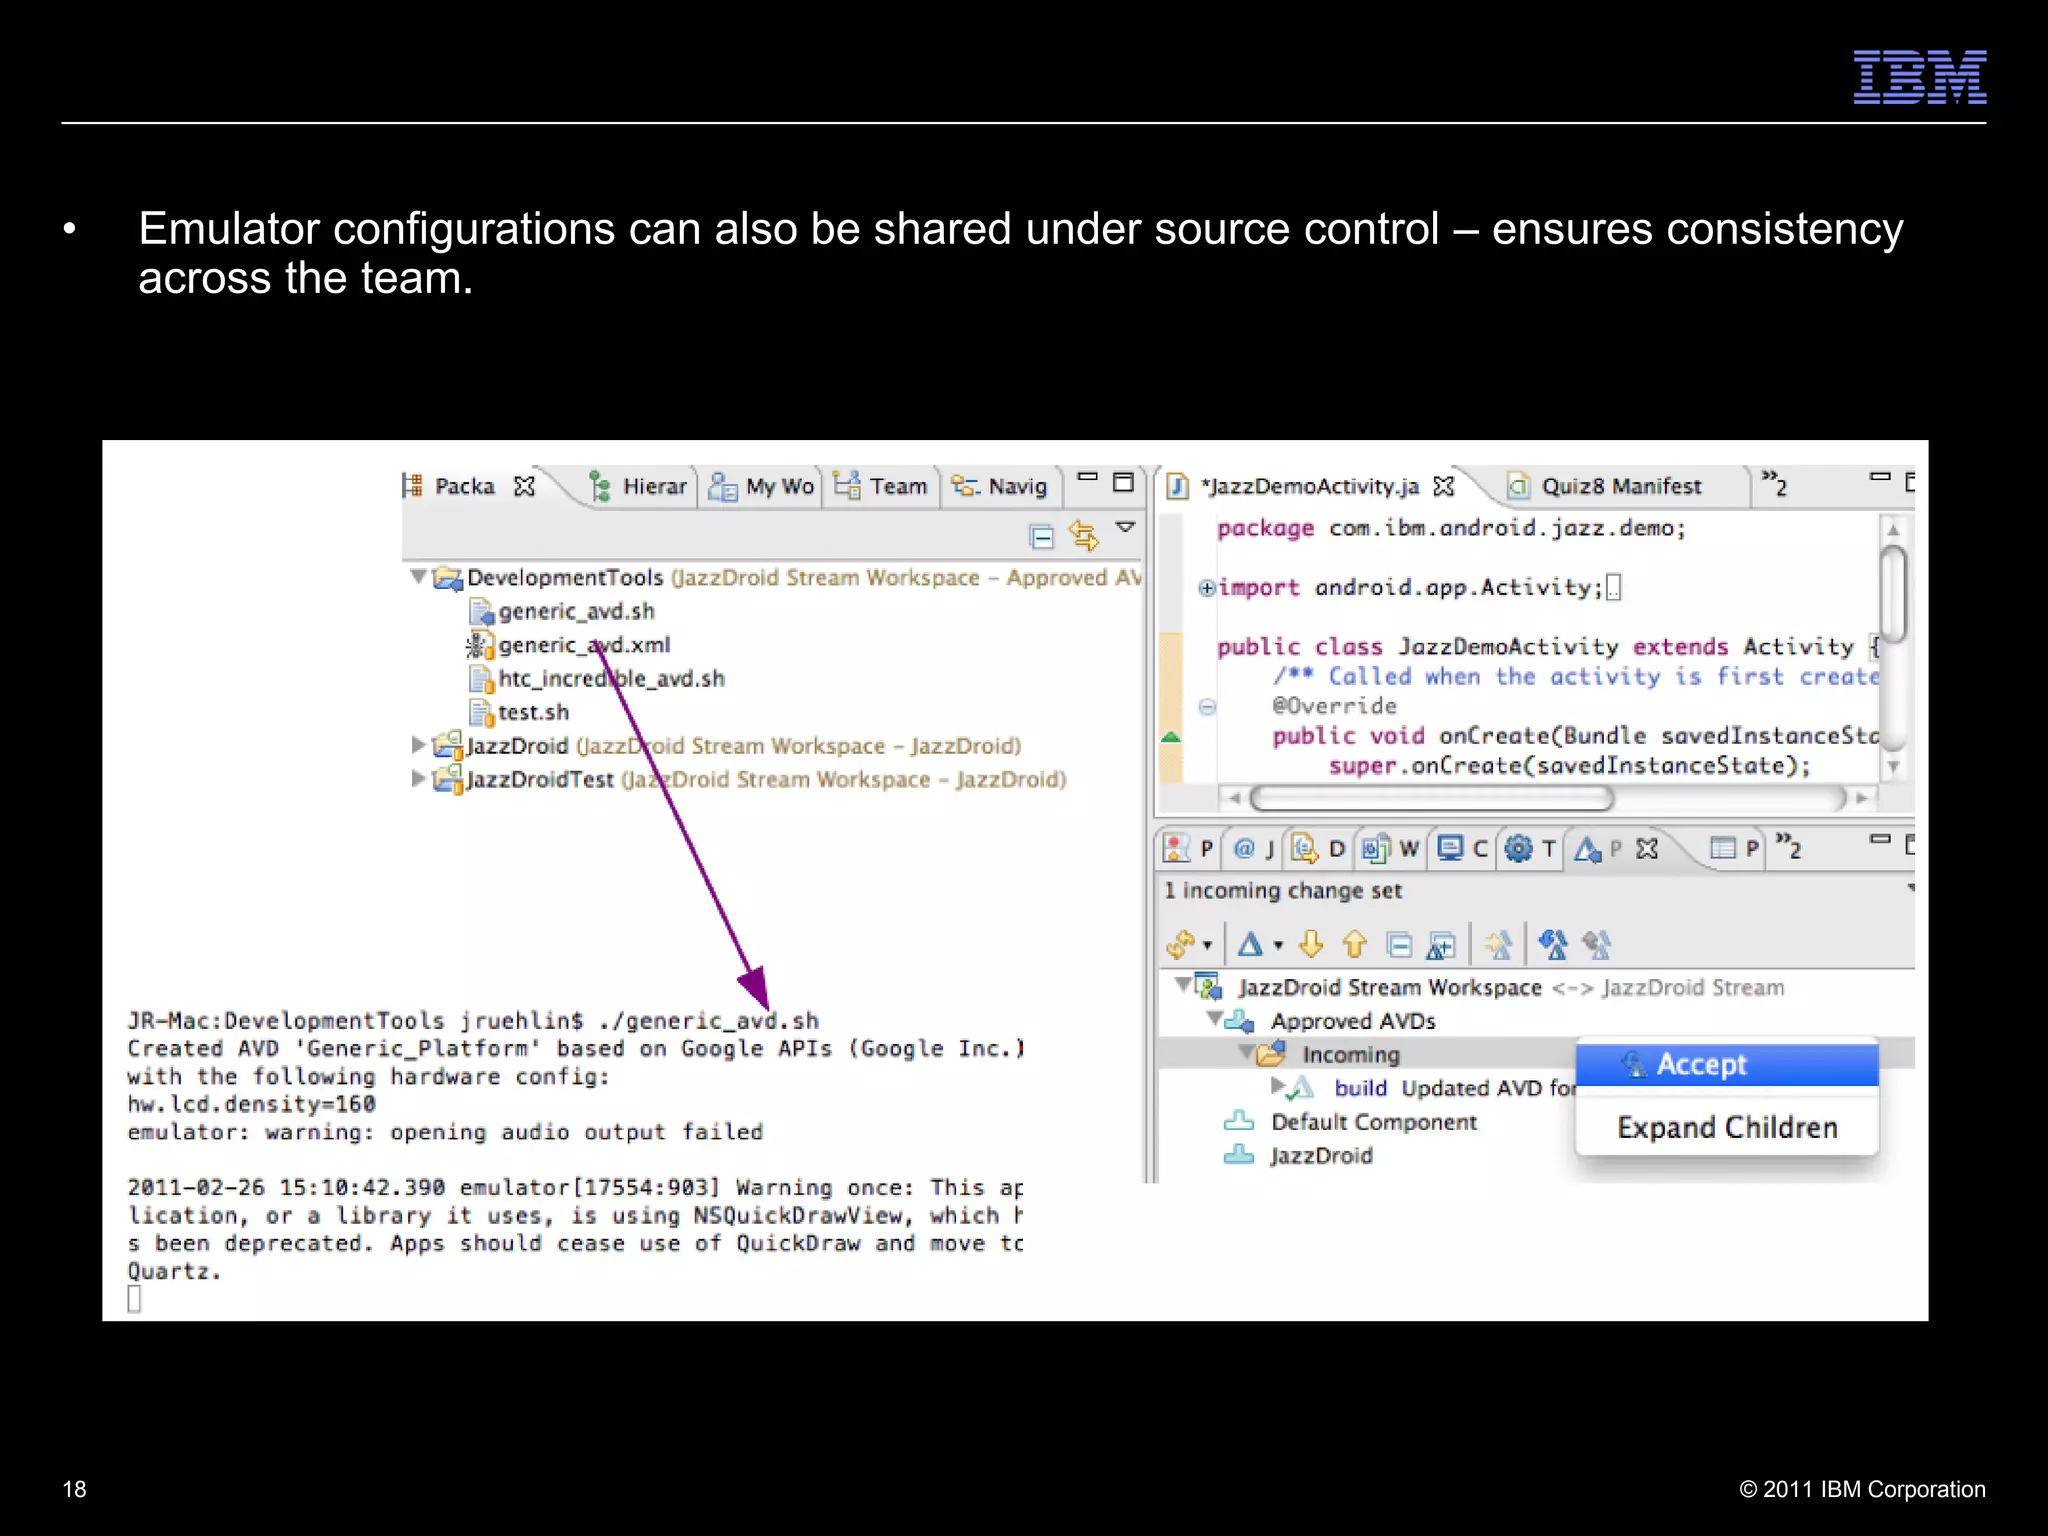Click the DevelopmentTools project folder icon
The image size is (2048, 1536).
(x=447, y=578)
